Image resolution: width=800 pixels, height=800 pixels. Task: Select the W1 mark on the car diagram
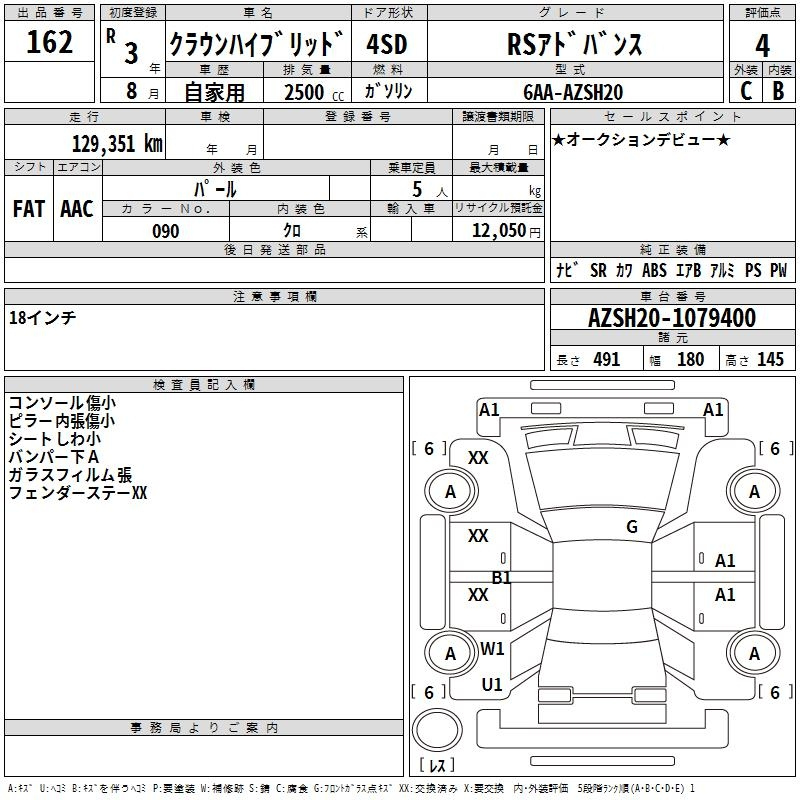click(x=492, y=649)
